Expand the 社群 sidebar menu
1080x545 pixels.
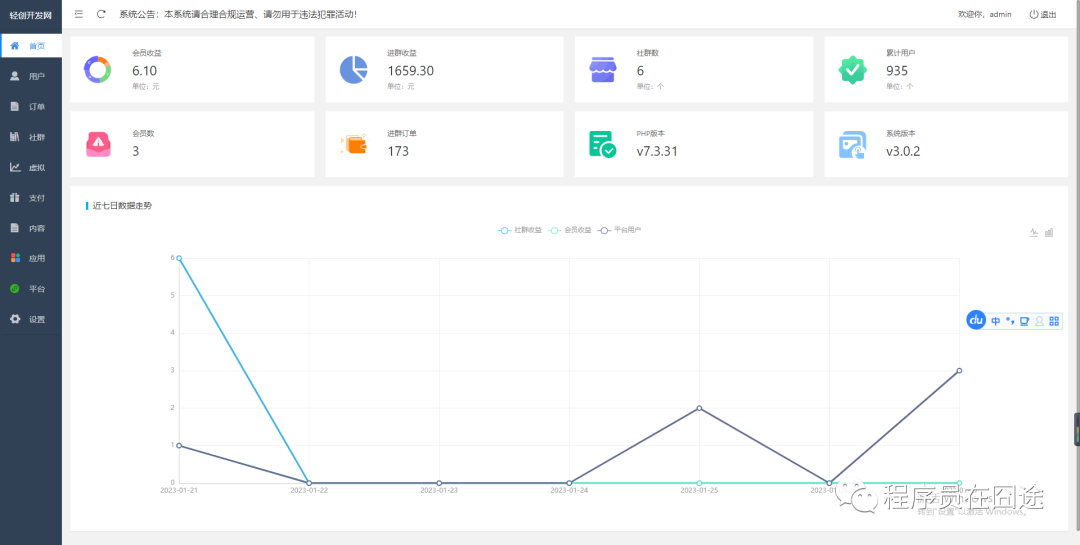30,137
